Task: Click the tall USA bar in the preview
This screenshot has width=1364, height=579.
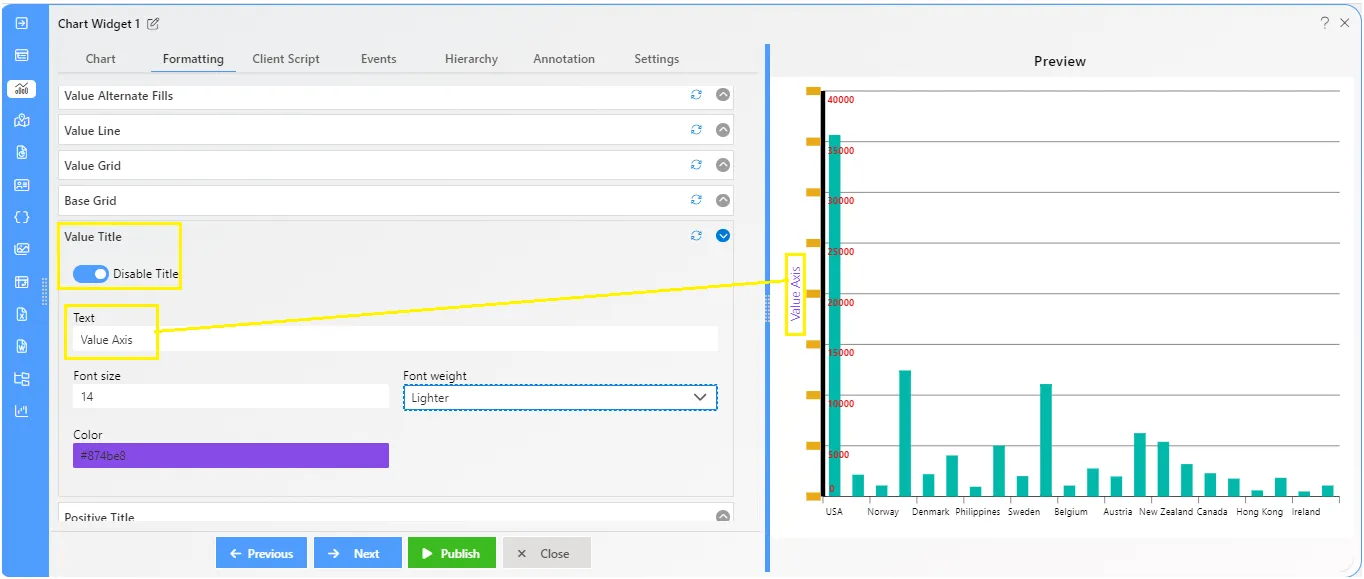Action: click(835, 315)
